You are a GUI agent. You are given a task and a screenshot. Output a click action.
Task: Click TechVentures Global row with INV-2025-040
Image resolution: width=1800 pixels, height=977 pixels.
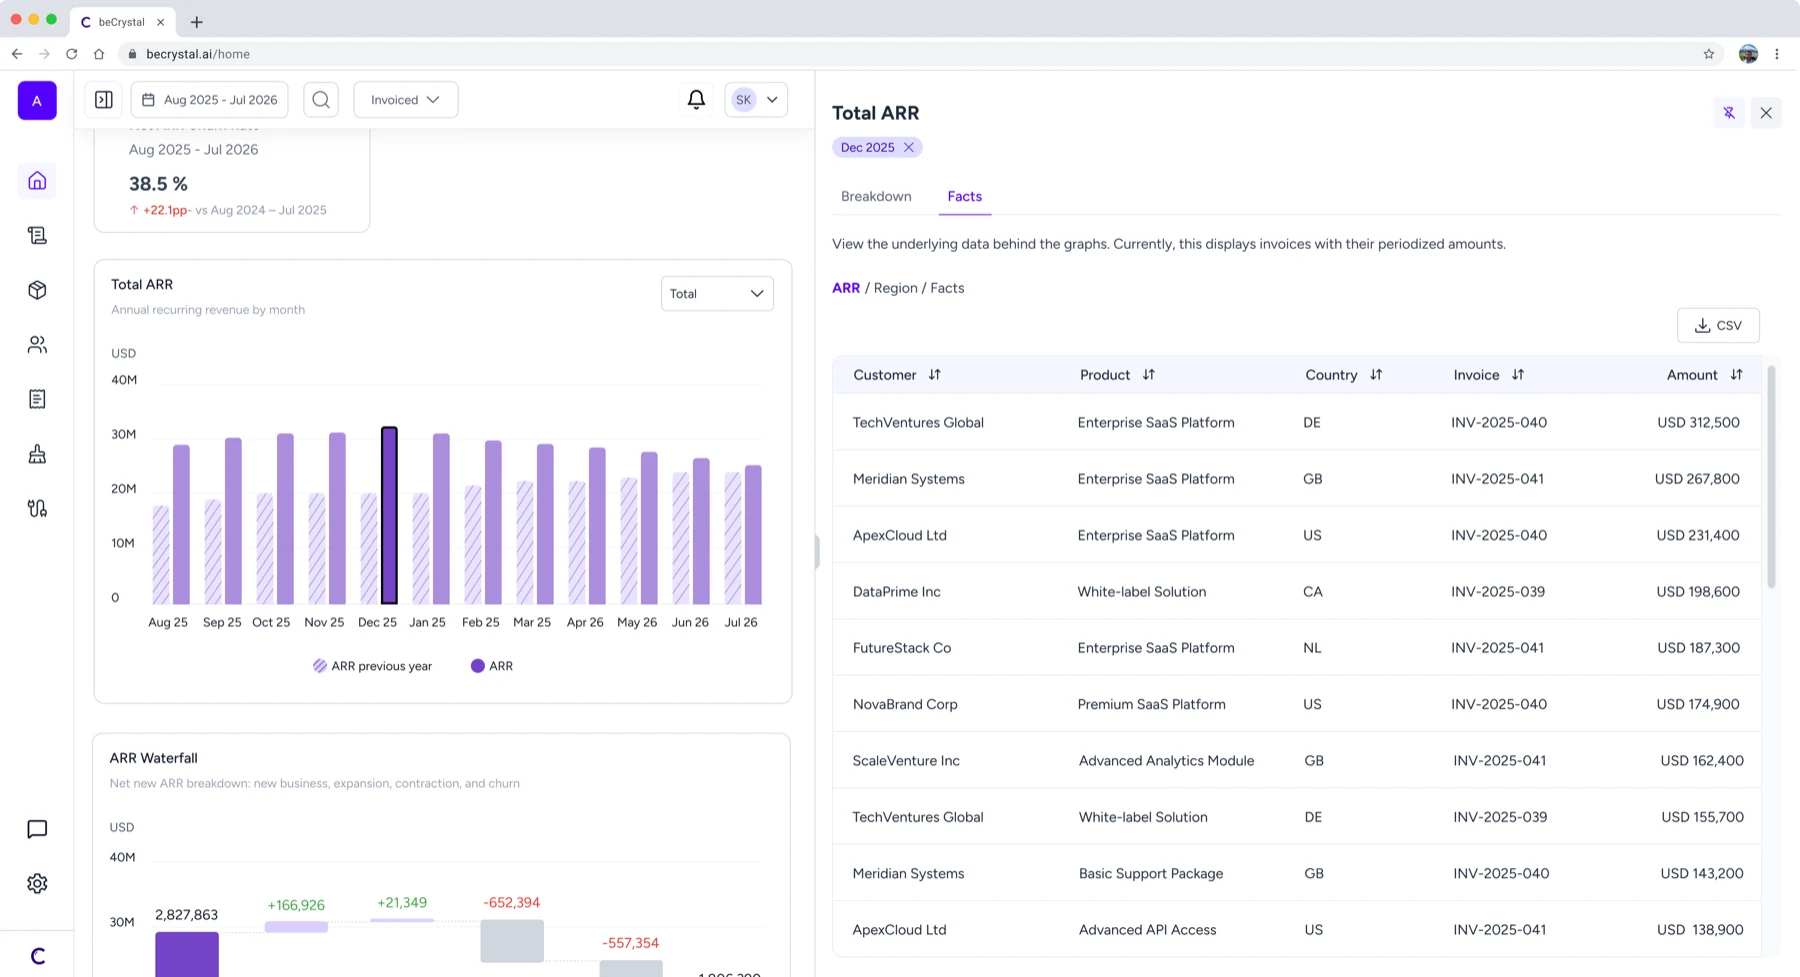(x=1296, y=423)
